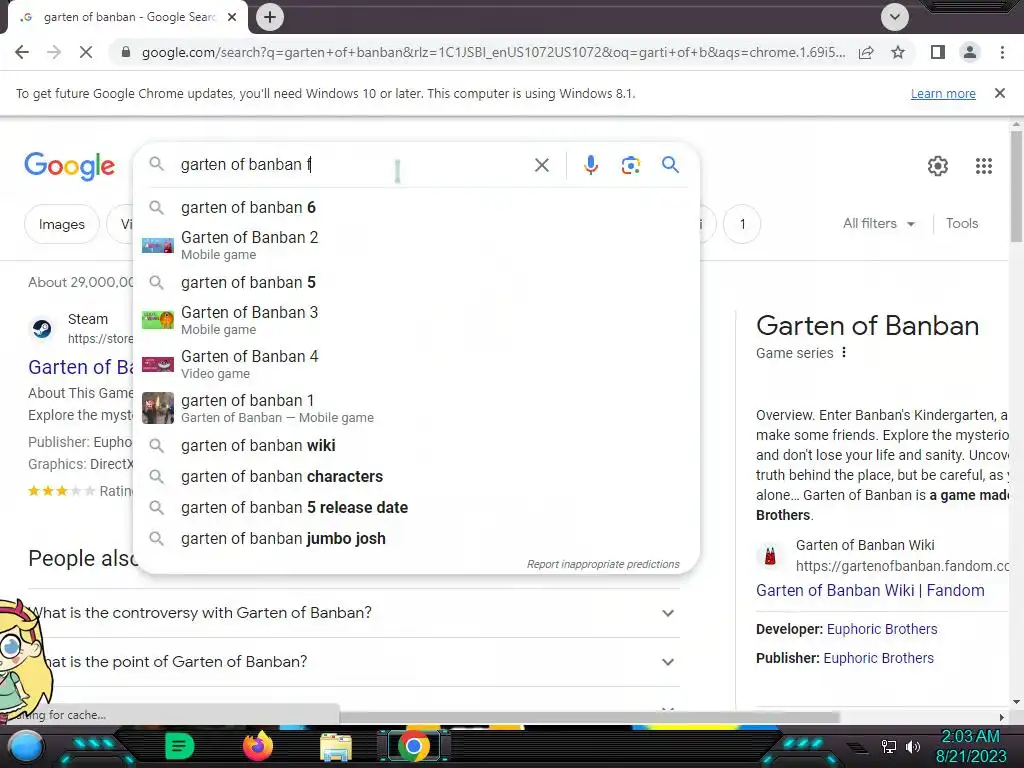Open the Chrome profile avatar
1024x768 pixels.
[x=970, y=52]
